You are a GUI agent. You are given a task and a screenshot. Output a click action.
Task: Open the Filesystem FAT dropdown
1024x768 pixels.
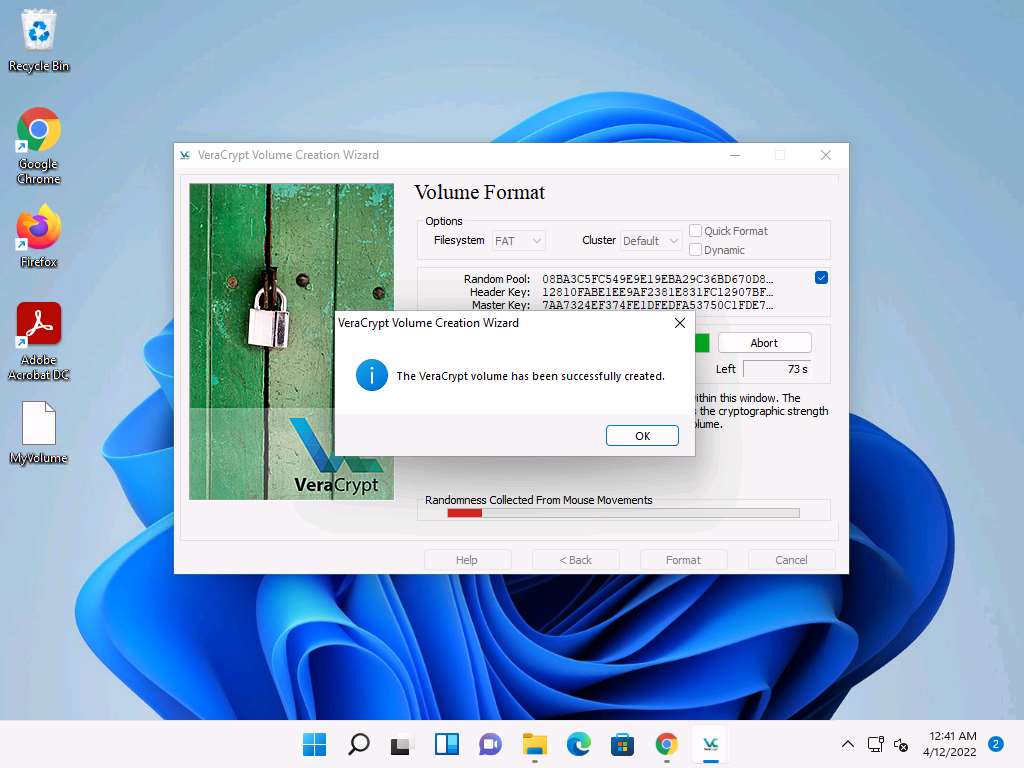[x=519, y=241]
